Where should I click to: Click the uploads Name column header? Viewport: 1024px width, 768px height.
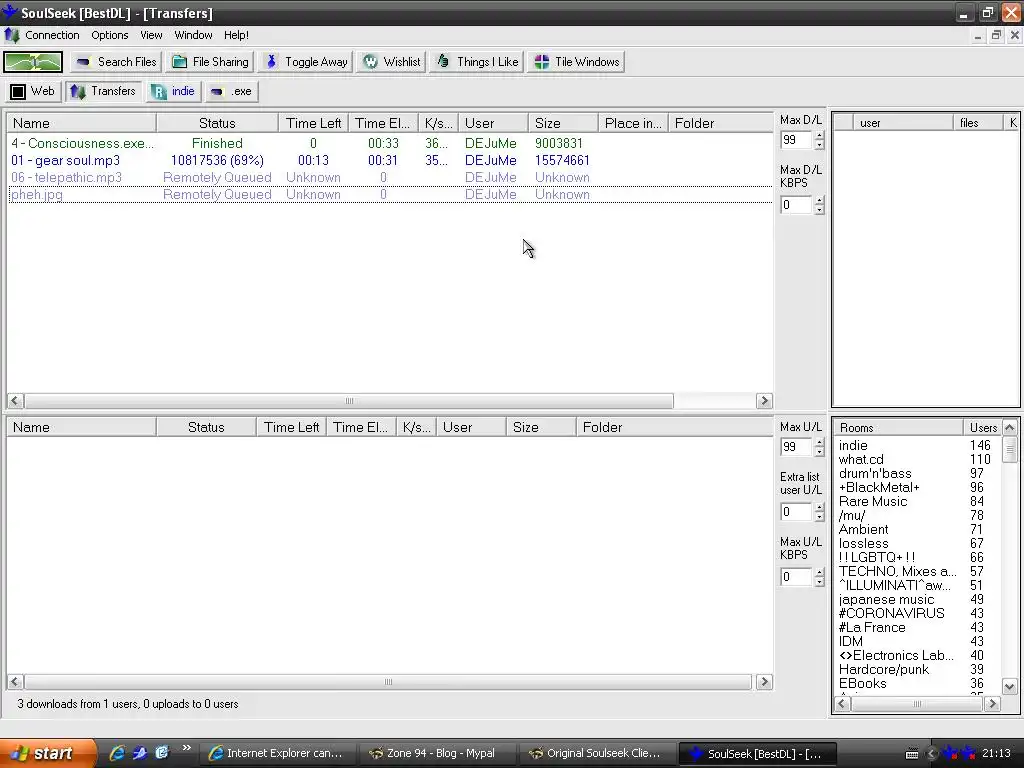tap(82, 427)
